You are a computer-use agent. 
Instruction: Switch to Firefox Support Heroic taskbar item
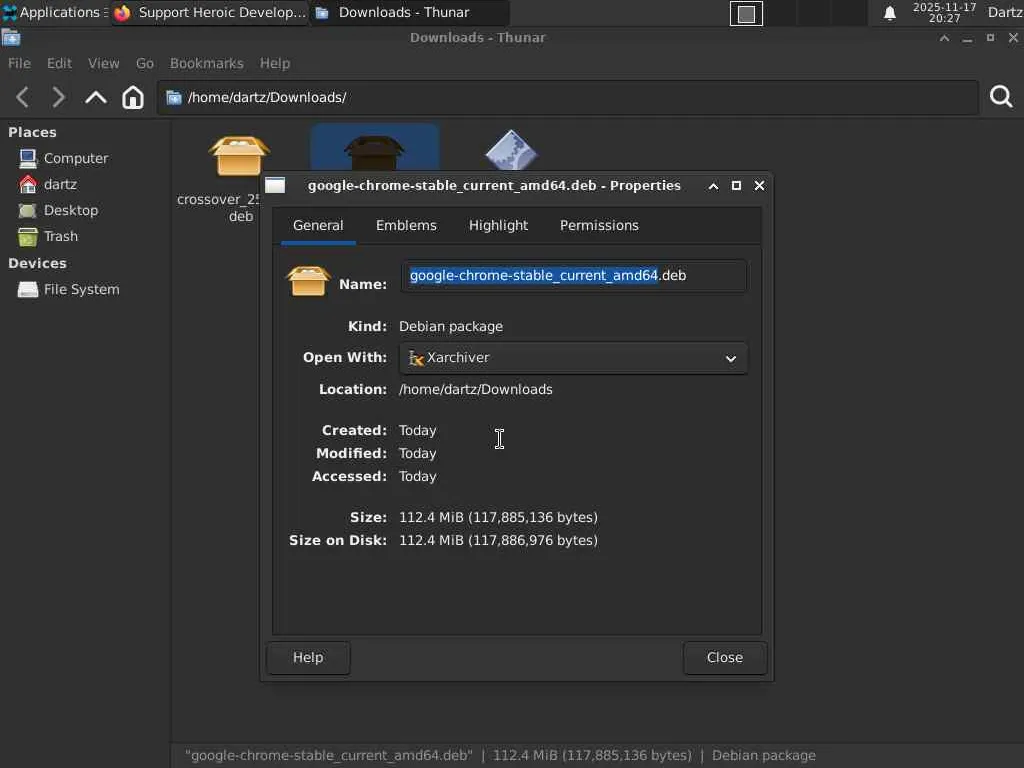[x=210, y=12]
